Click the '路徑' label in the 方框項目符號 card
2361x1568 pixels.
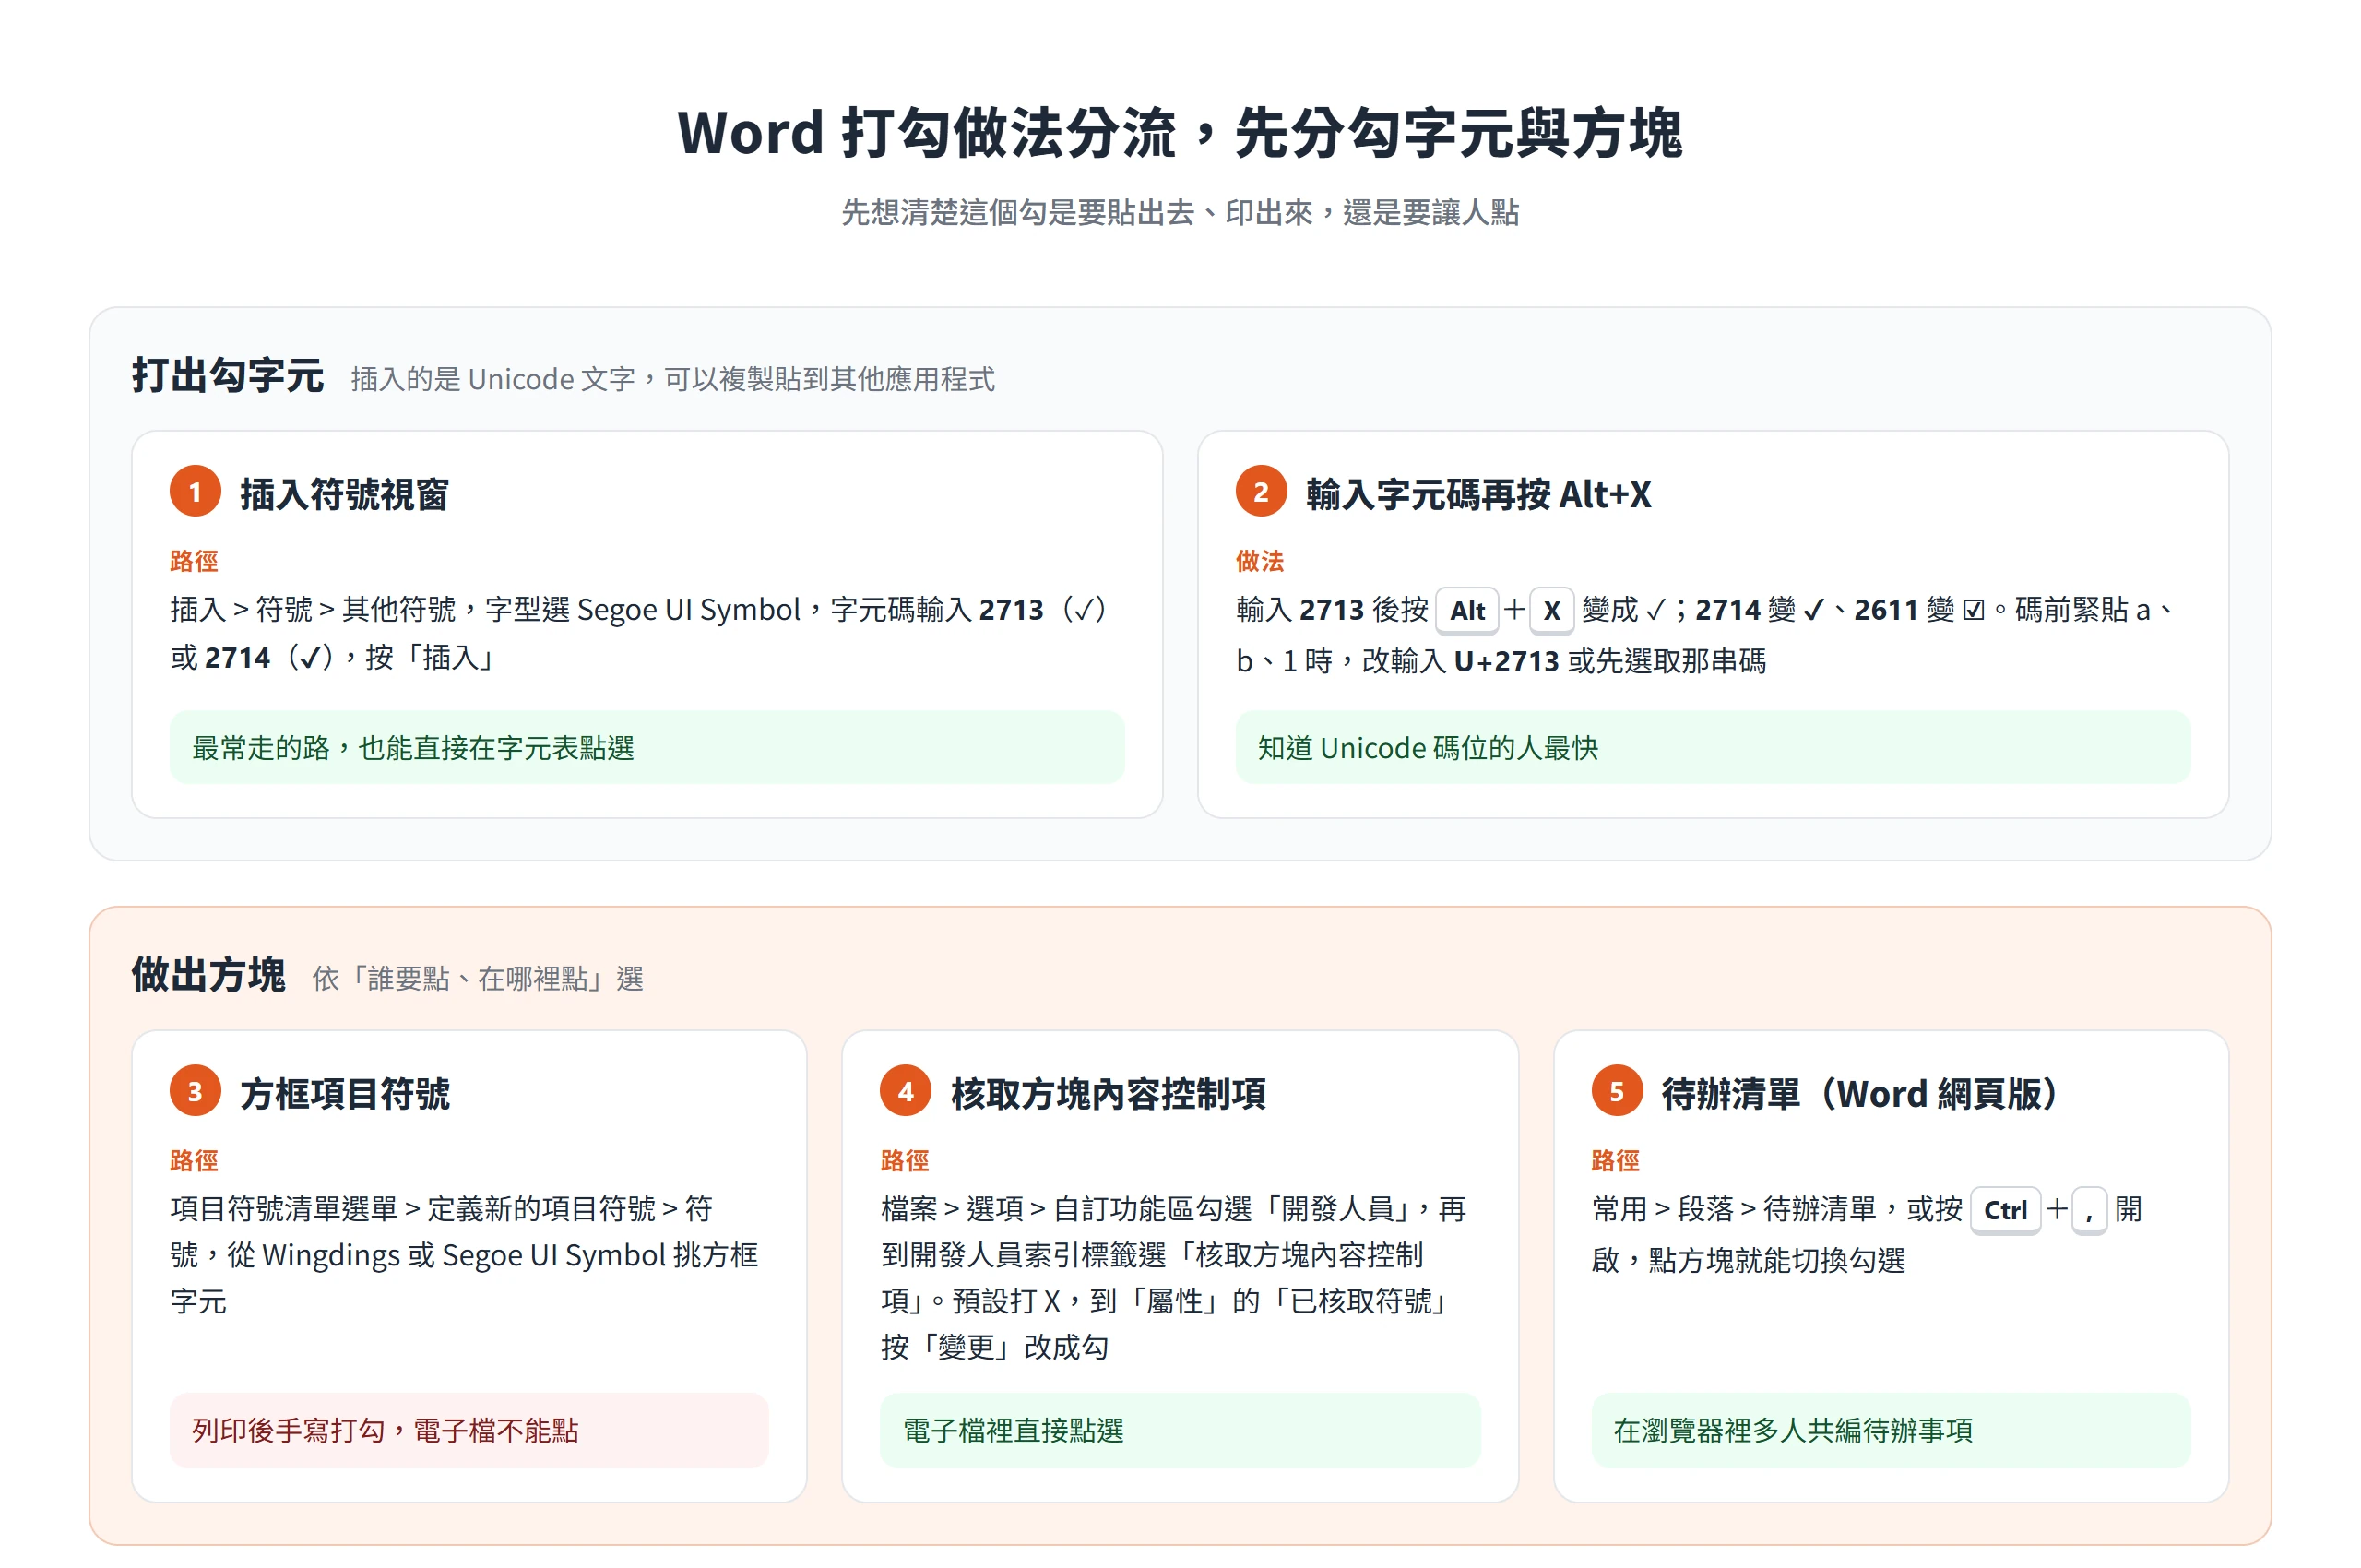(x=193, y=1161)
